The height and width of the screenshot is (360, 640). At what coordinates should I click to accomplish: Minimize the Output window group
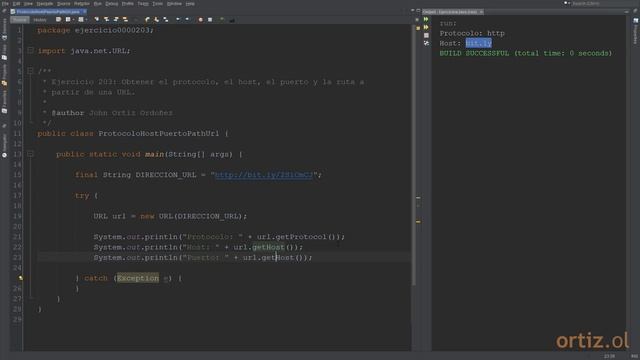click(627, 11)
